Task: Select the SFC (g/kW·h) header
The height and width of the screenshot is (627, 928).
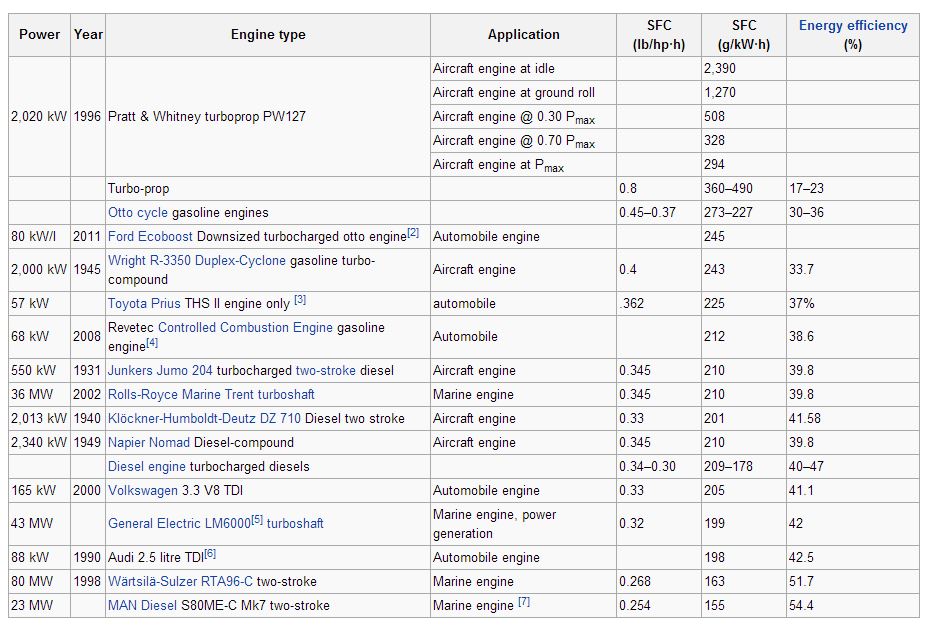Action: click(743, 35)
